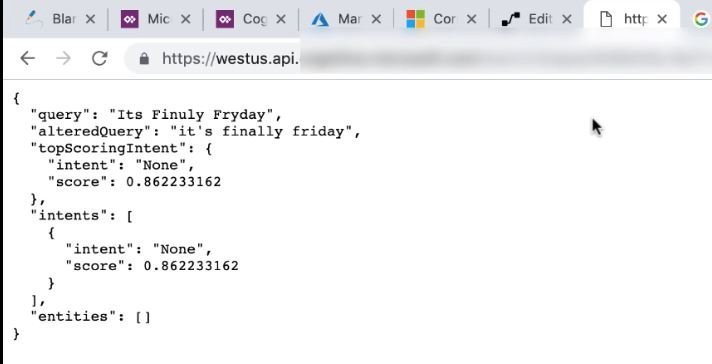Viewport: 712px width, 364px height.
Task: Reload the page with the refresh icon
Action: [x=99, y=58]
